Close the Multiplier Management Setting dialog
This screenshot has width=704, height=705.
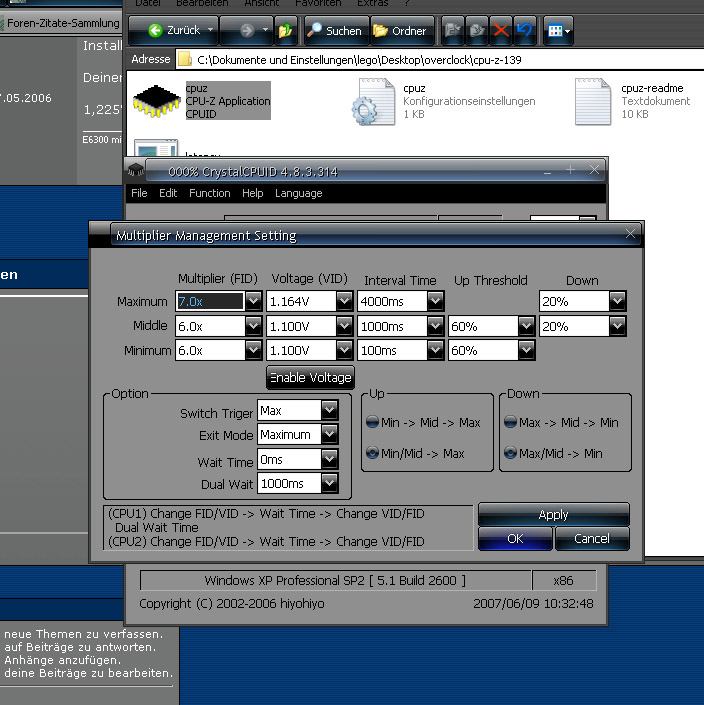[630, 233]
